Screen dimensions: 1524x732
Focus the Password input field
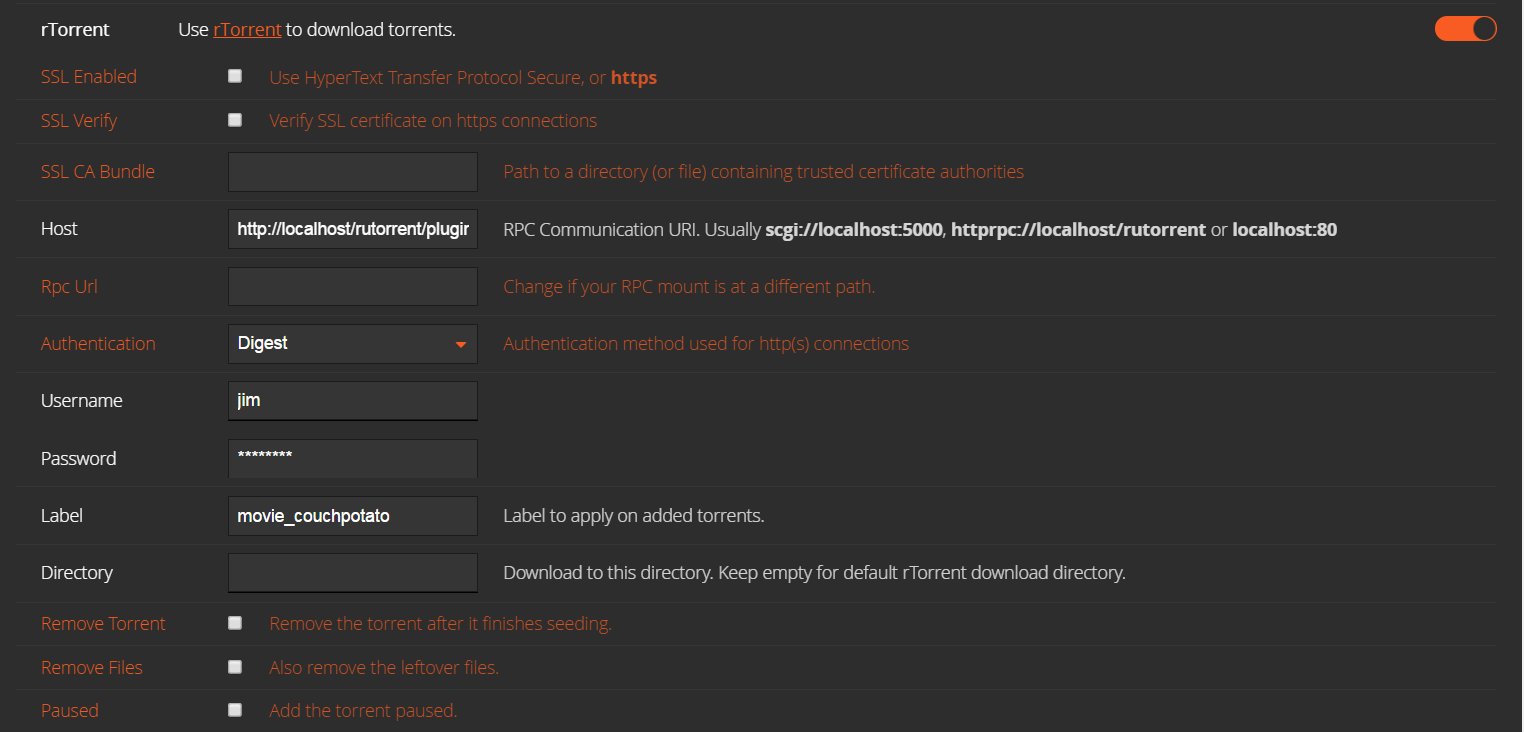pyautogui.click(x=353, y=458)
